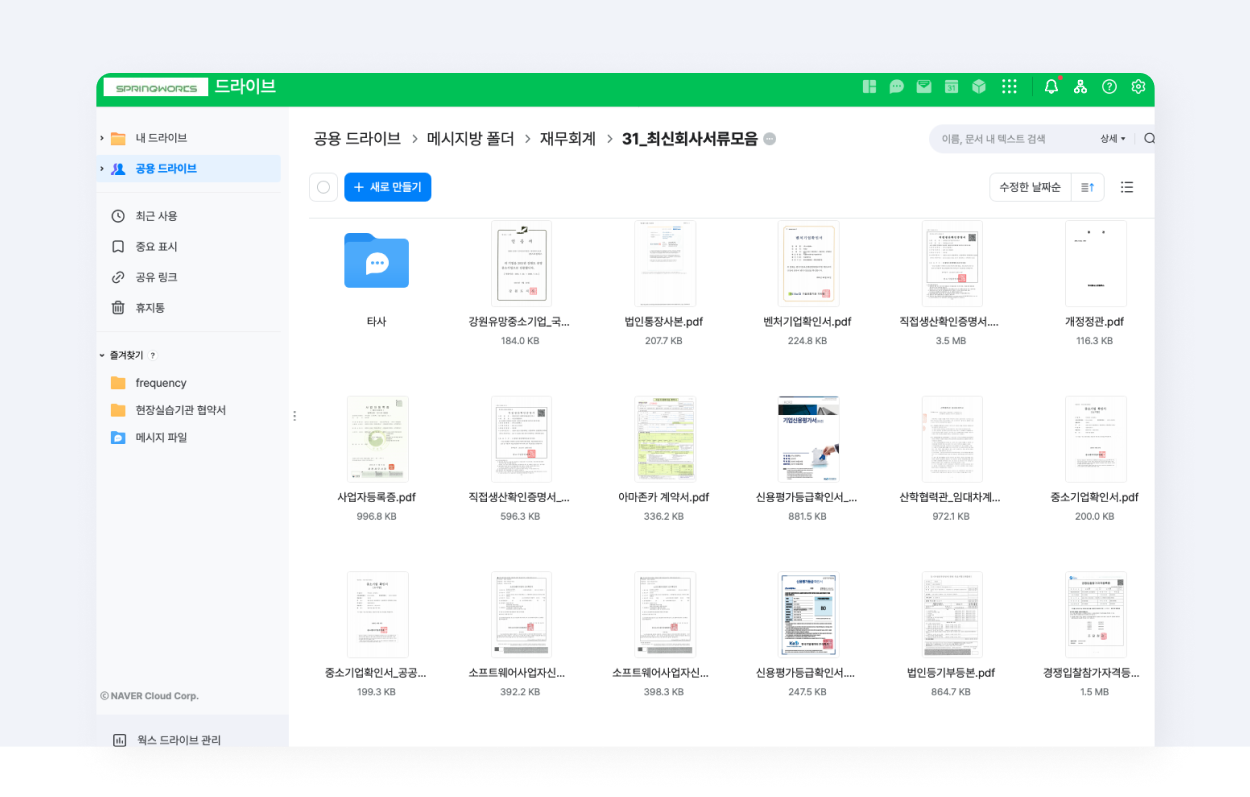
Task: Open the 수정한 날짜순 sort dropdown
Action: pyautogui.click(x=1030, y=187)
